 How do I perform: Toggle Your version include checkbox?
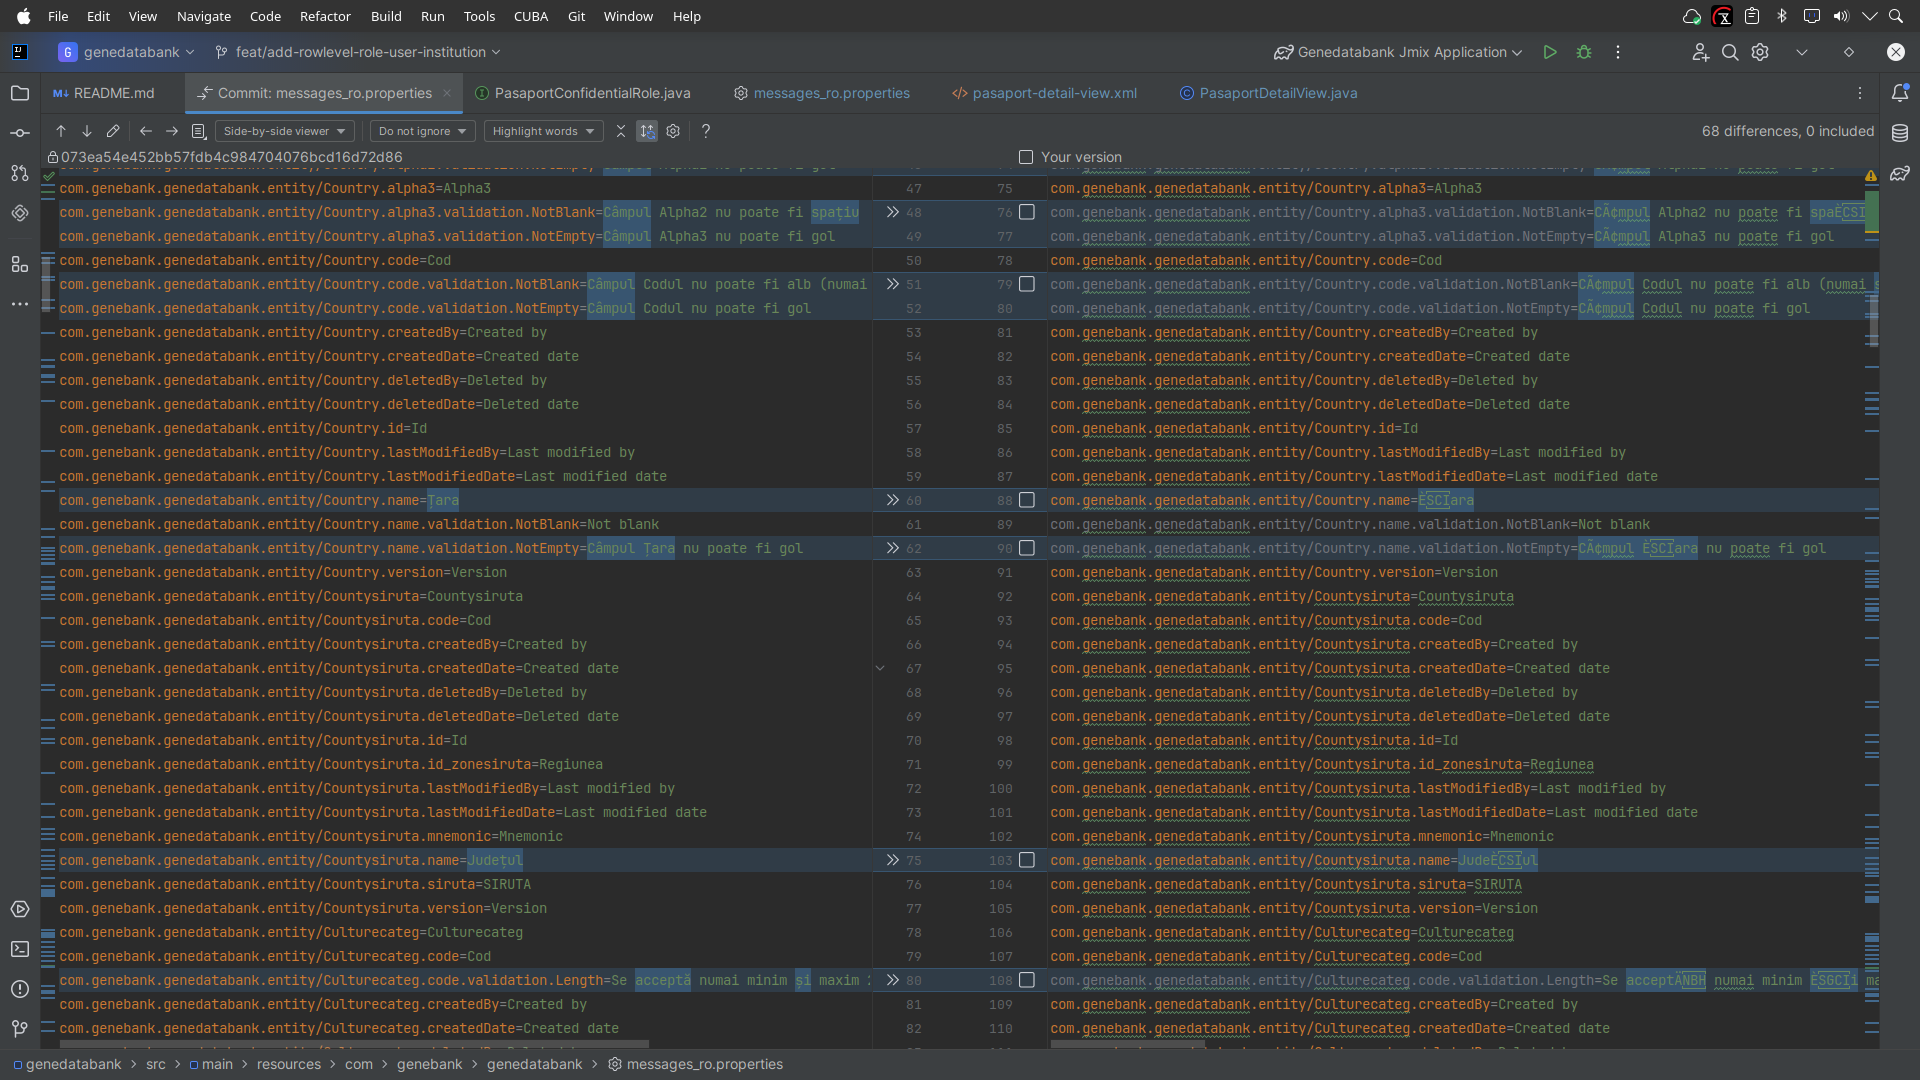tap(1026, 157)
